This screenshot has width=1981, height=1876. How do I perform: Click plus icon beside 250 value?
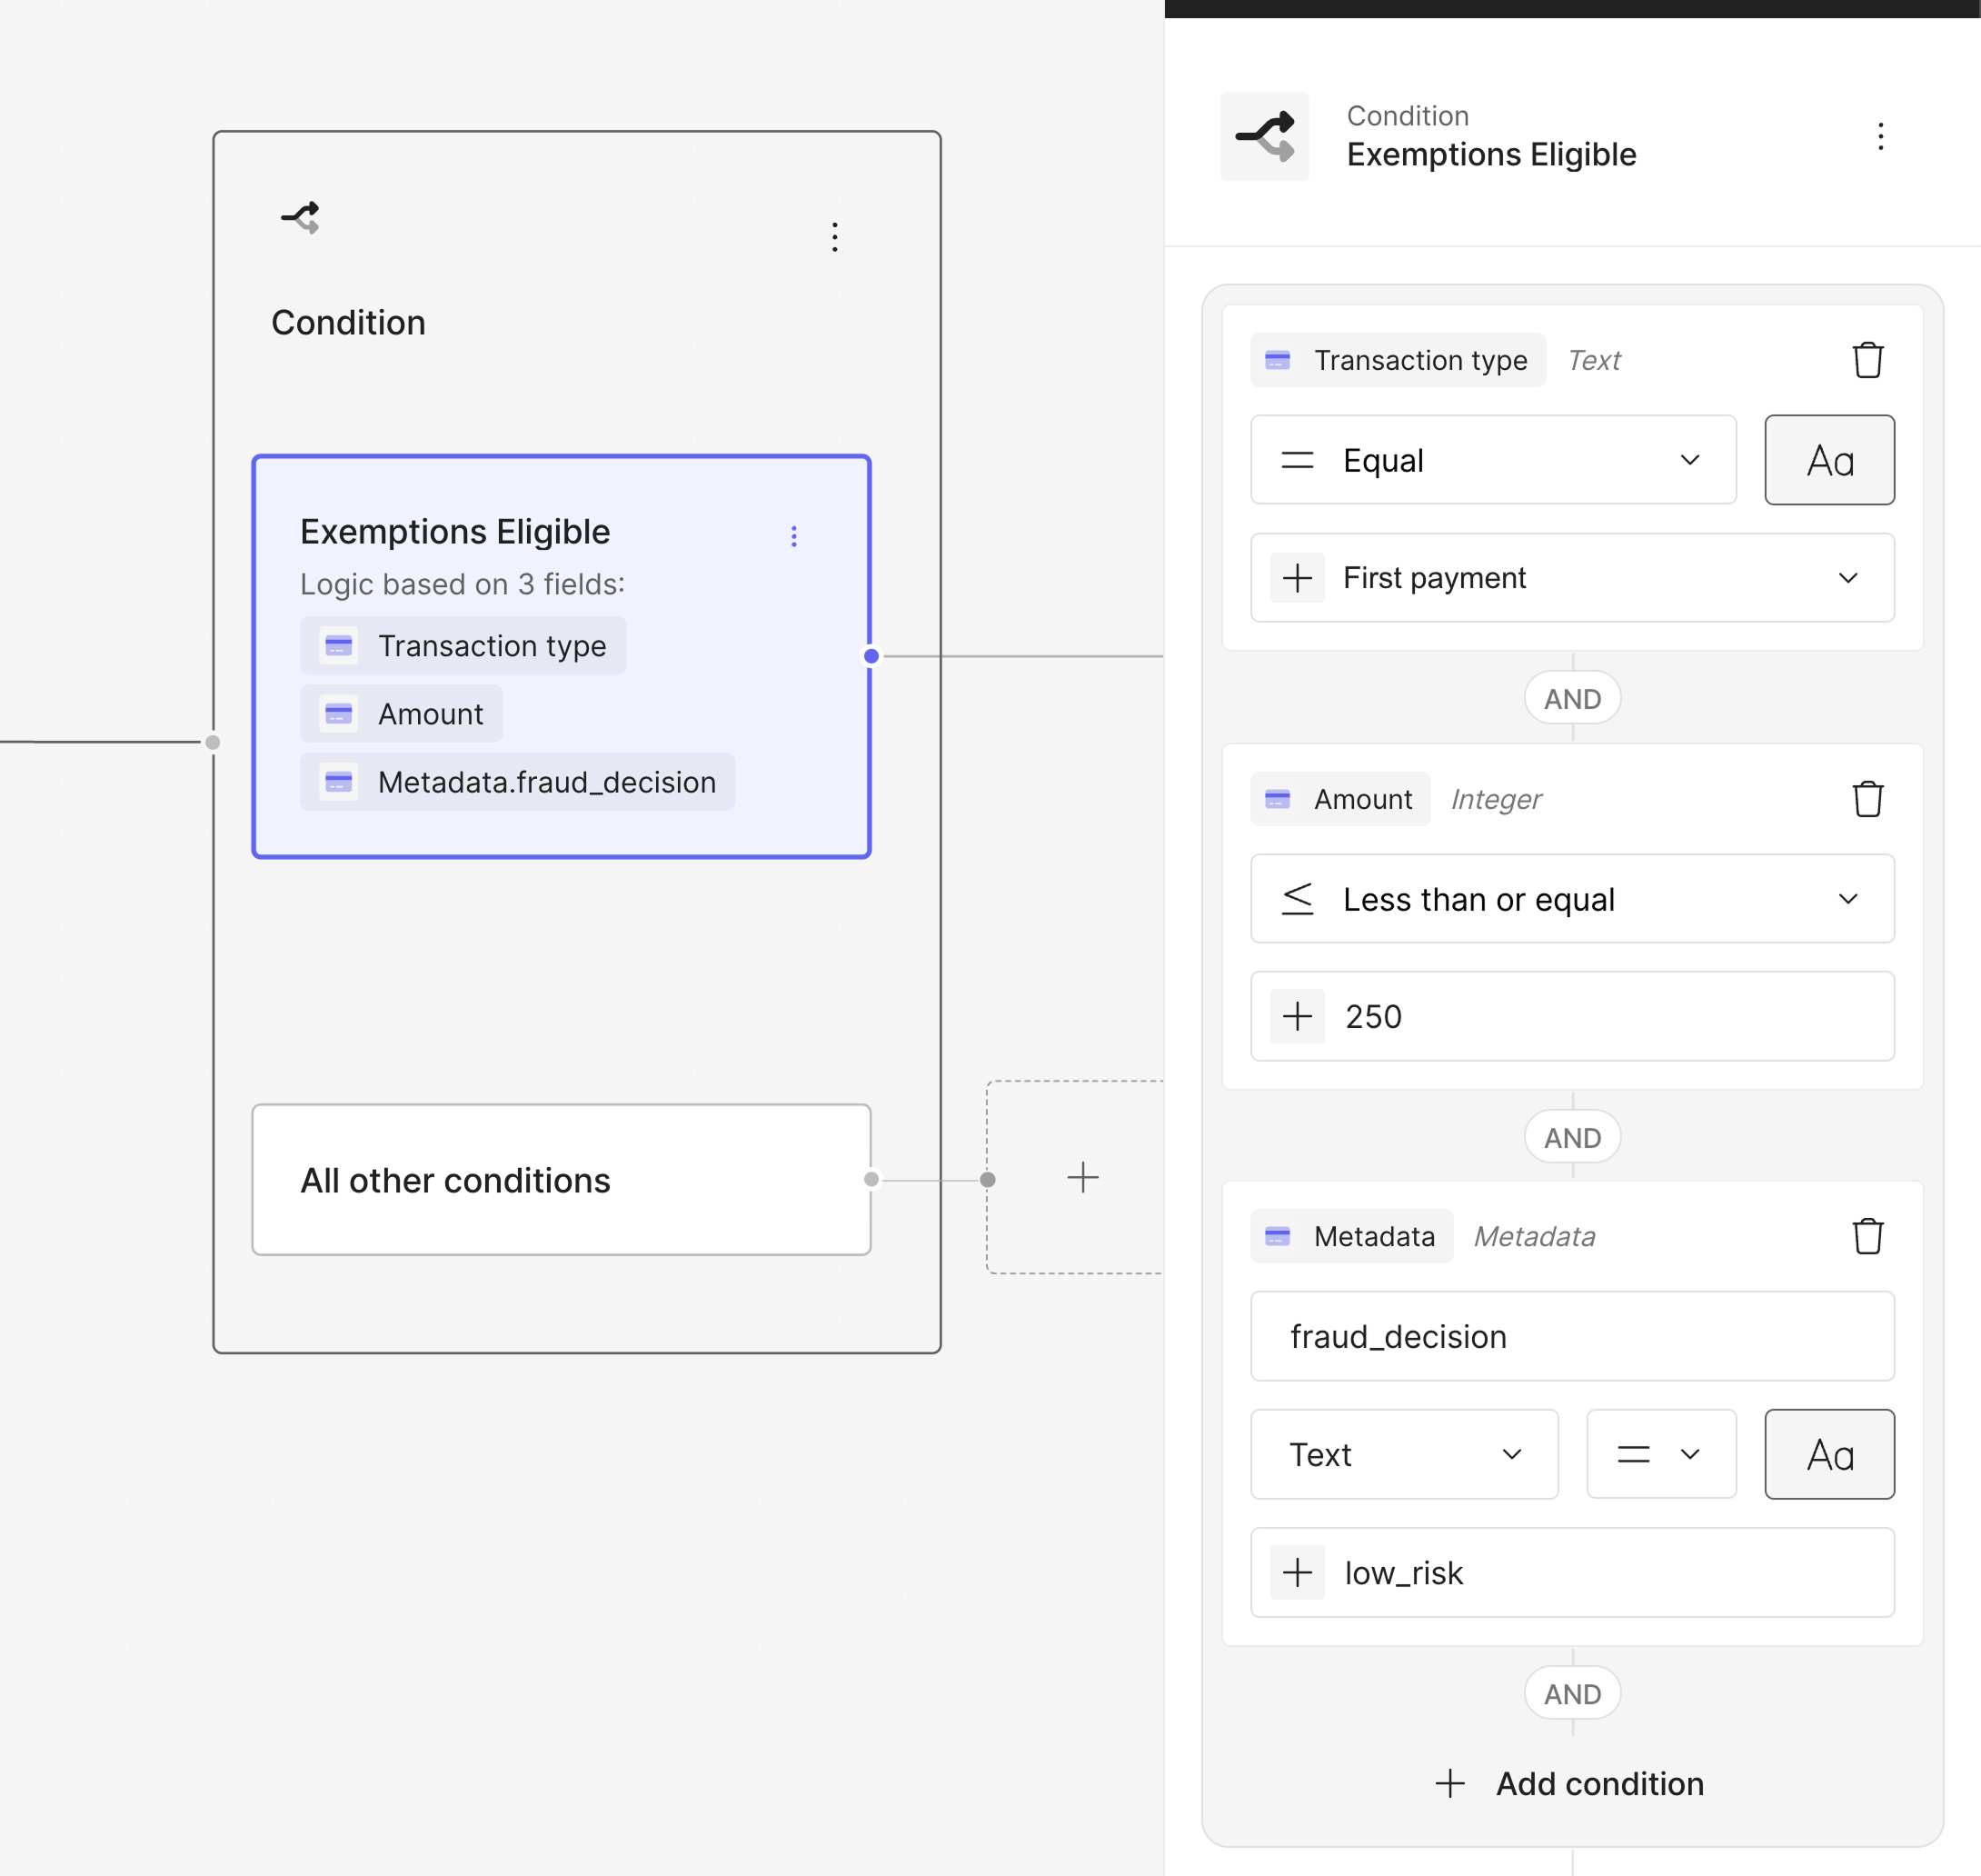[1297, 1016]
